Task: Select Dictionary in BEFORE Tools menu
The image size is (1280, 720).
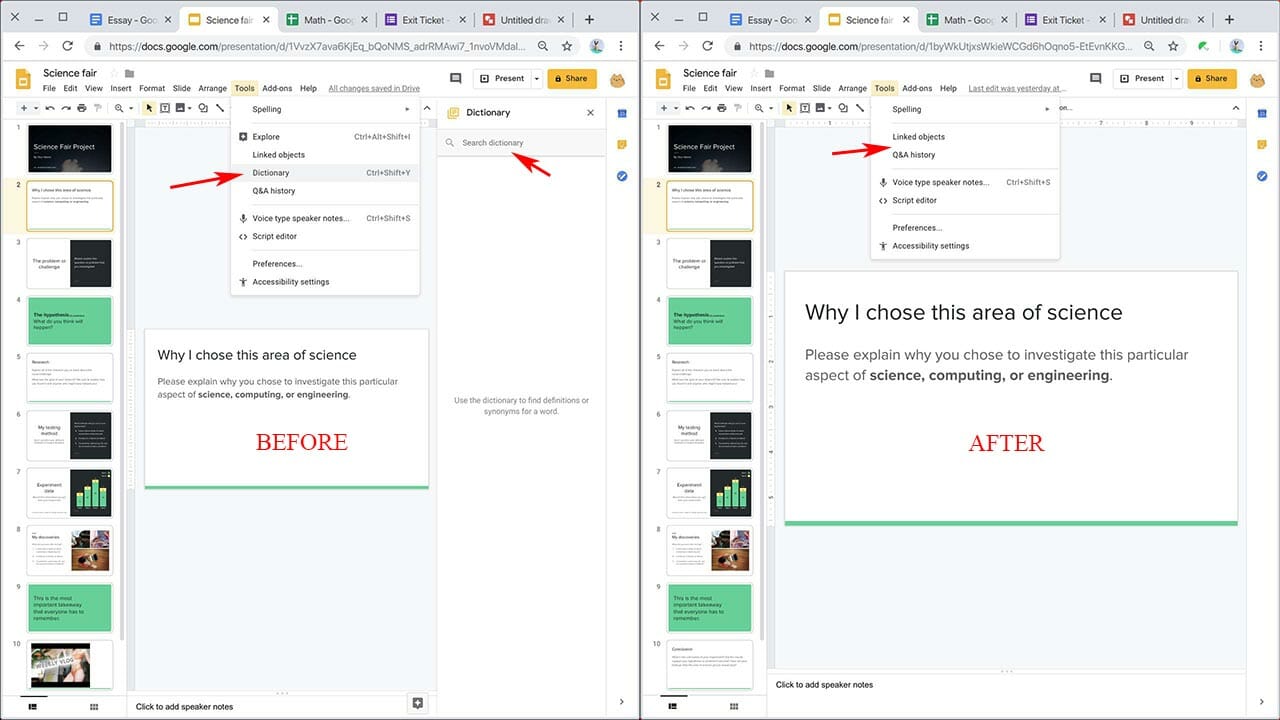Action: pos(325,173)
